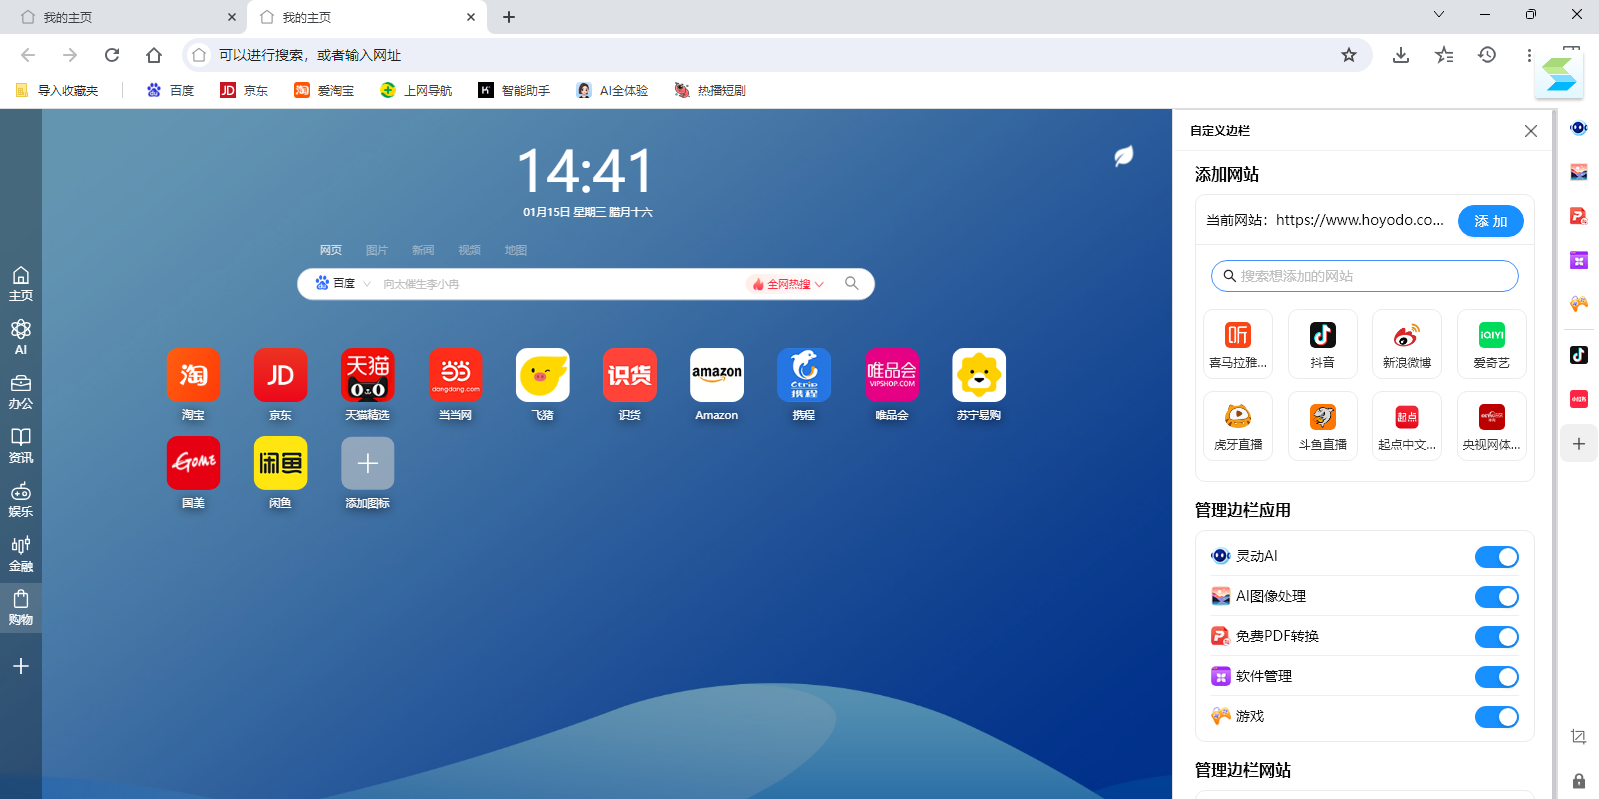Open the 当当网 shortcut tile

(x=455, y=375)
